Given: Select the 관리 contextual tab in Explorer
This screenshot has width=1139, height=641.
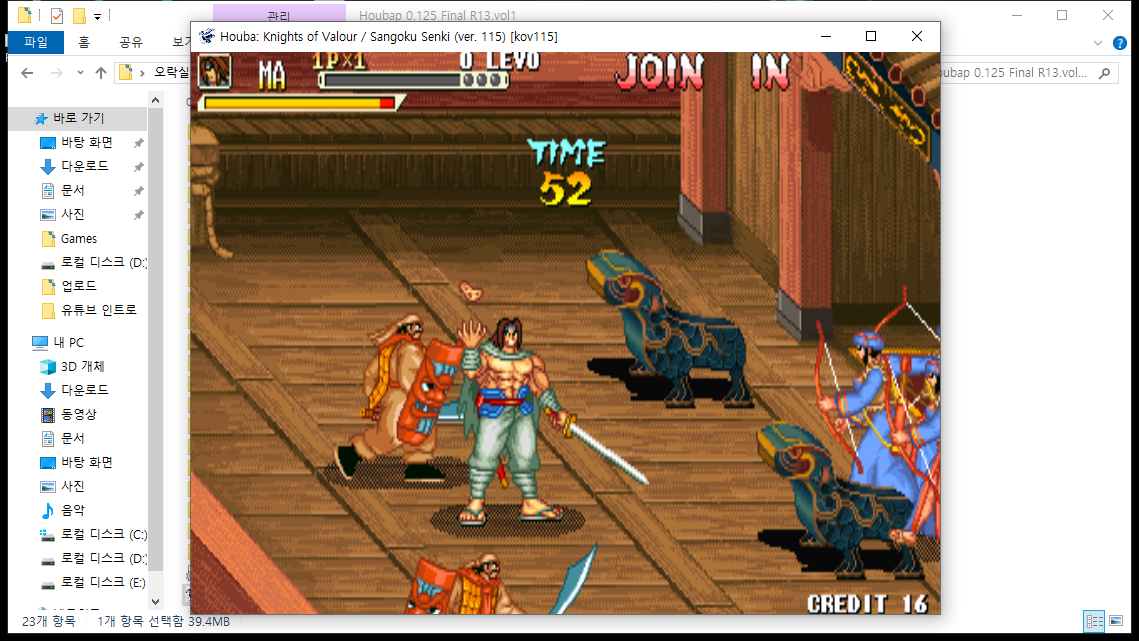Looking at the screenshot, I should click(x=279, y=15).
